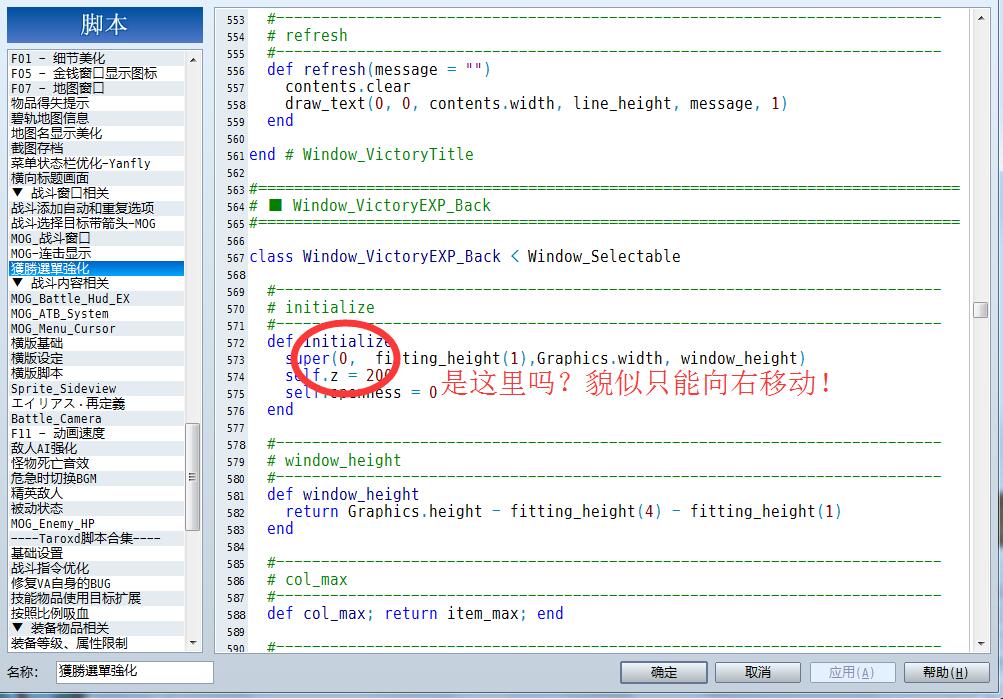
Task: Select the 横向标题画面 script
Action: [x=97, y=178]
